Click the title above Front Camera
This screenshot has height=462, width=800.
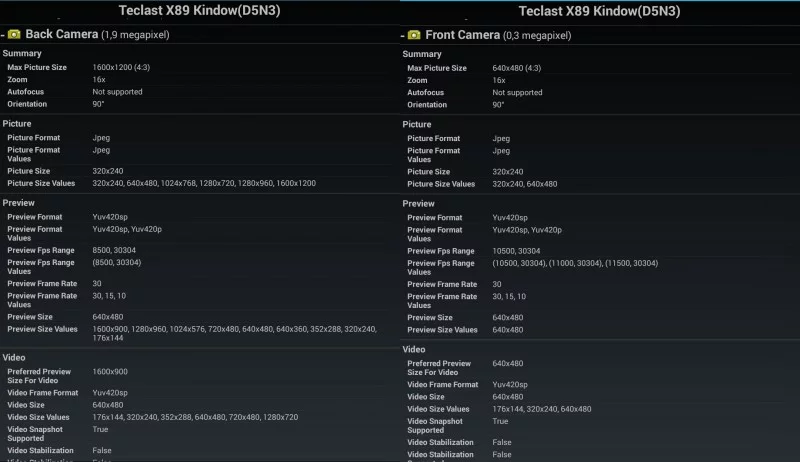(599, 12)
